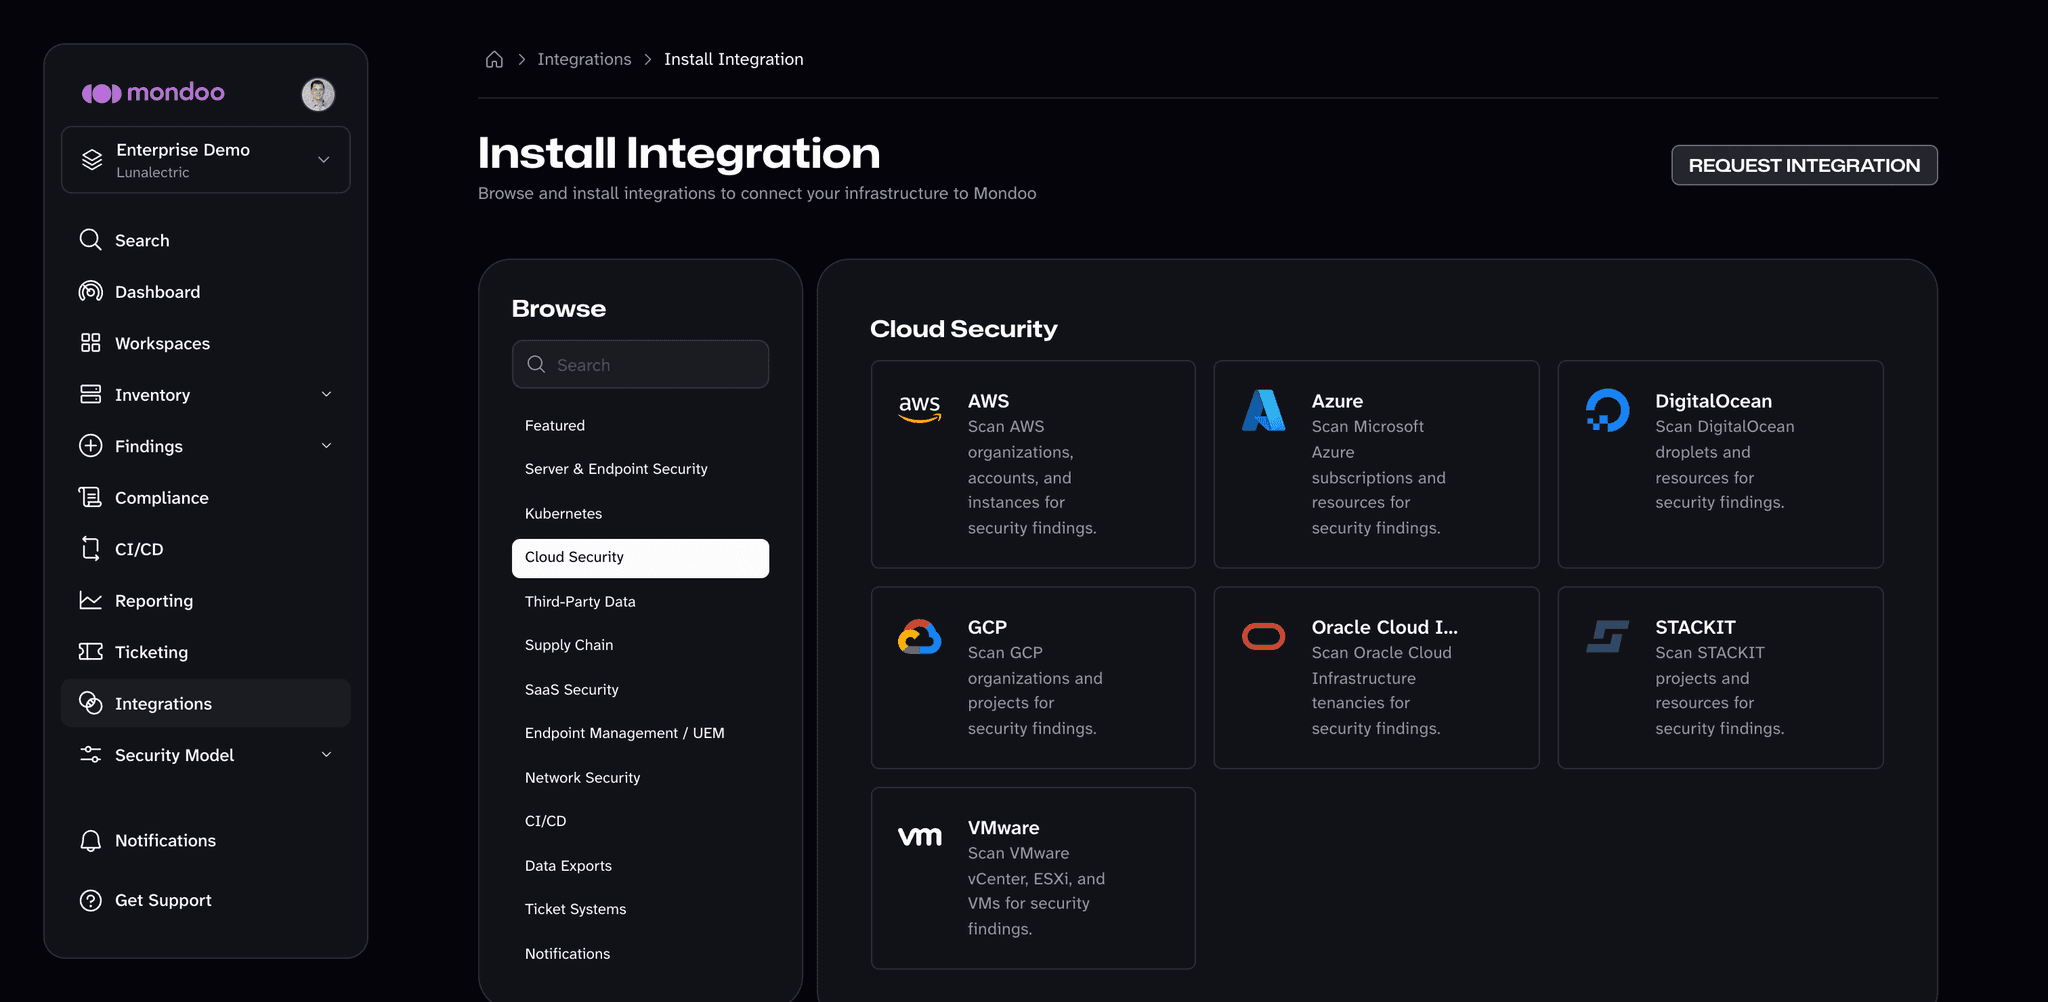Click the Dashboard gauge icon
This screenshot has width=2048, height=1002.
pyautogui.click(x=90, y=291)
